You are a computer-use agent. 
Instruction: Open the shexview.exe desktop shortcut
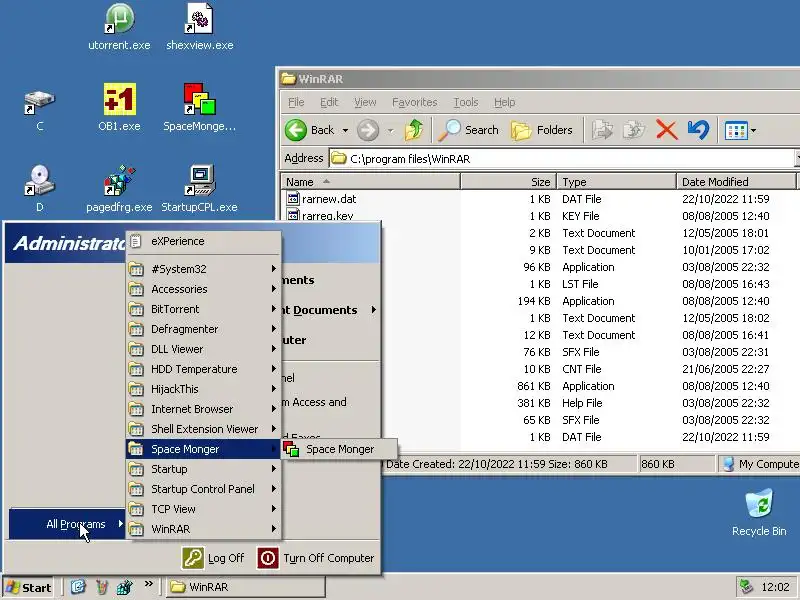click(199, 27)
